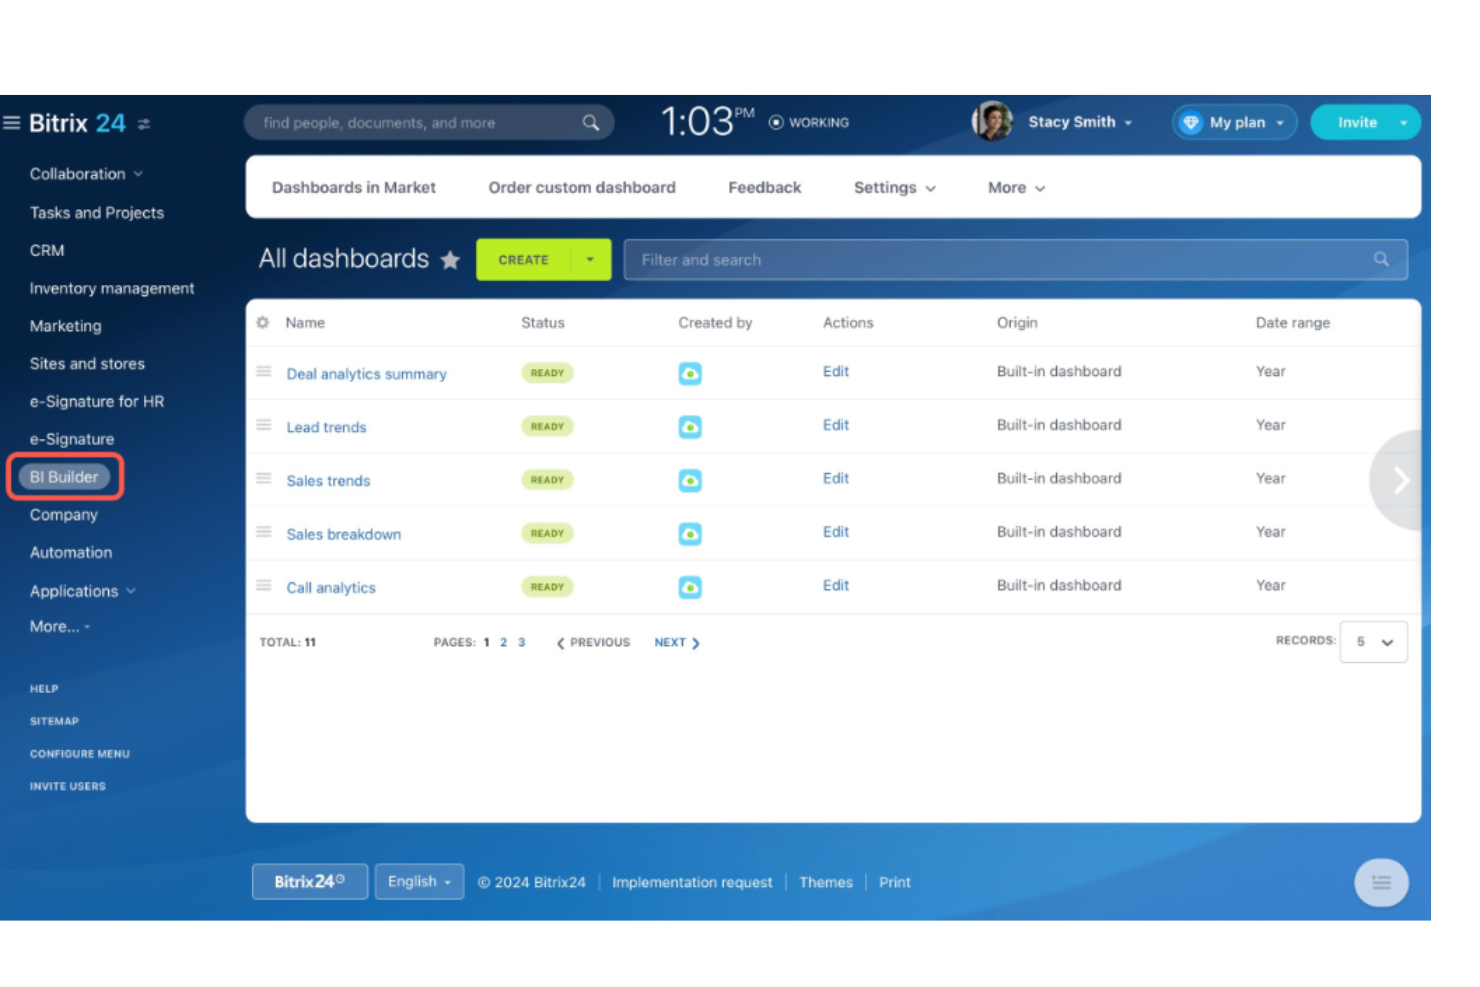Click the WORKING status indicator
This screenshot has width=1480, height=987.
[x=809, y=122]
